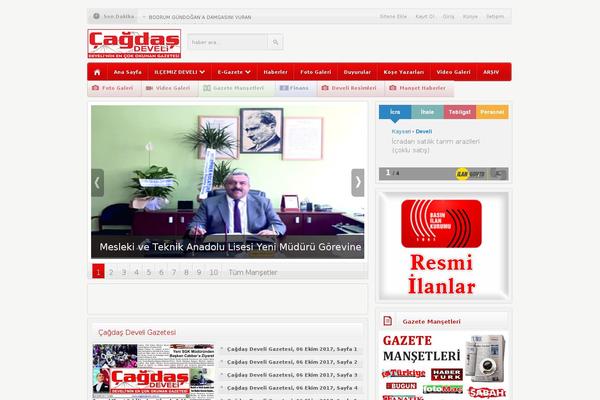Open Çağdaş Develi Gazetesi 06 Ekim 2017 Sayfa 1
The height and width of the screenshot is (400, 600).
coord(292,349)
